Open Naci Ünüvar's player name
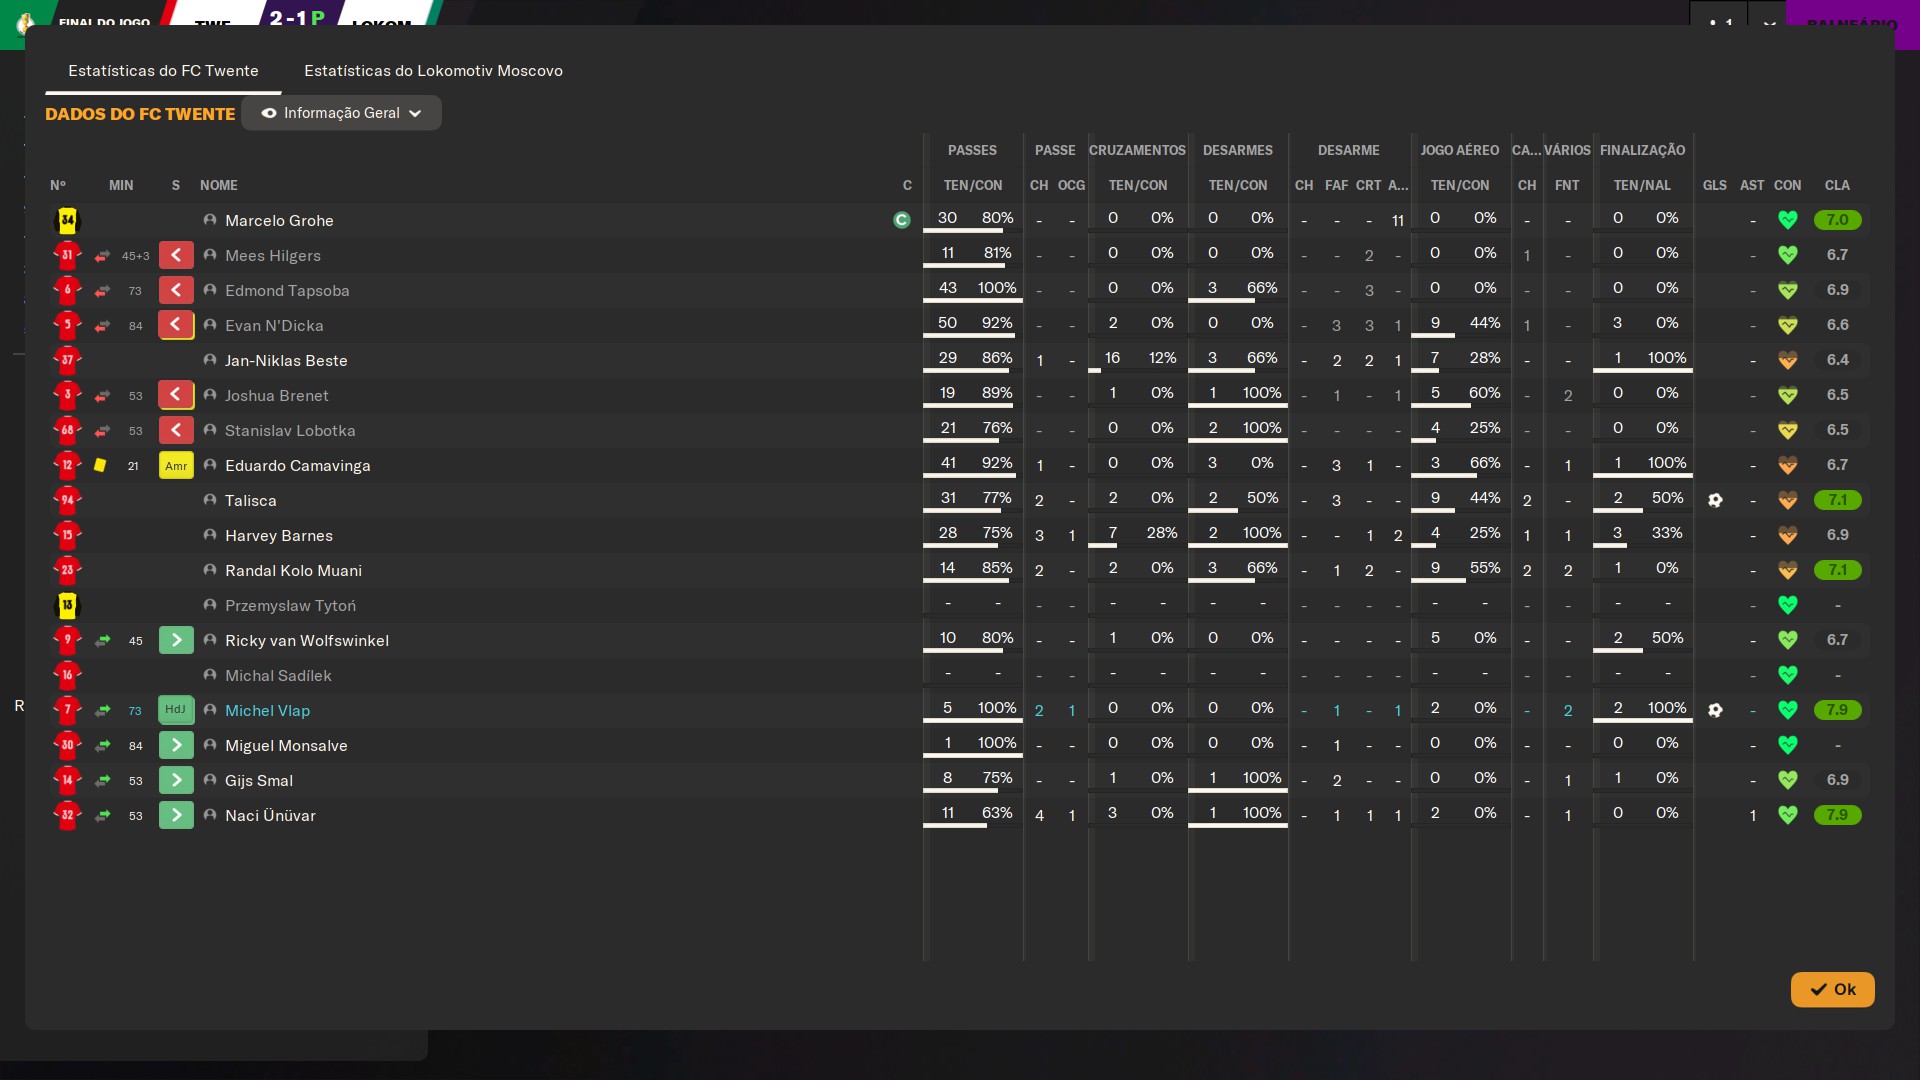The height and width of the screenshot is (1080, 1920). pyautogui.click(x=270, y=815)
